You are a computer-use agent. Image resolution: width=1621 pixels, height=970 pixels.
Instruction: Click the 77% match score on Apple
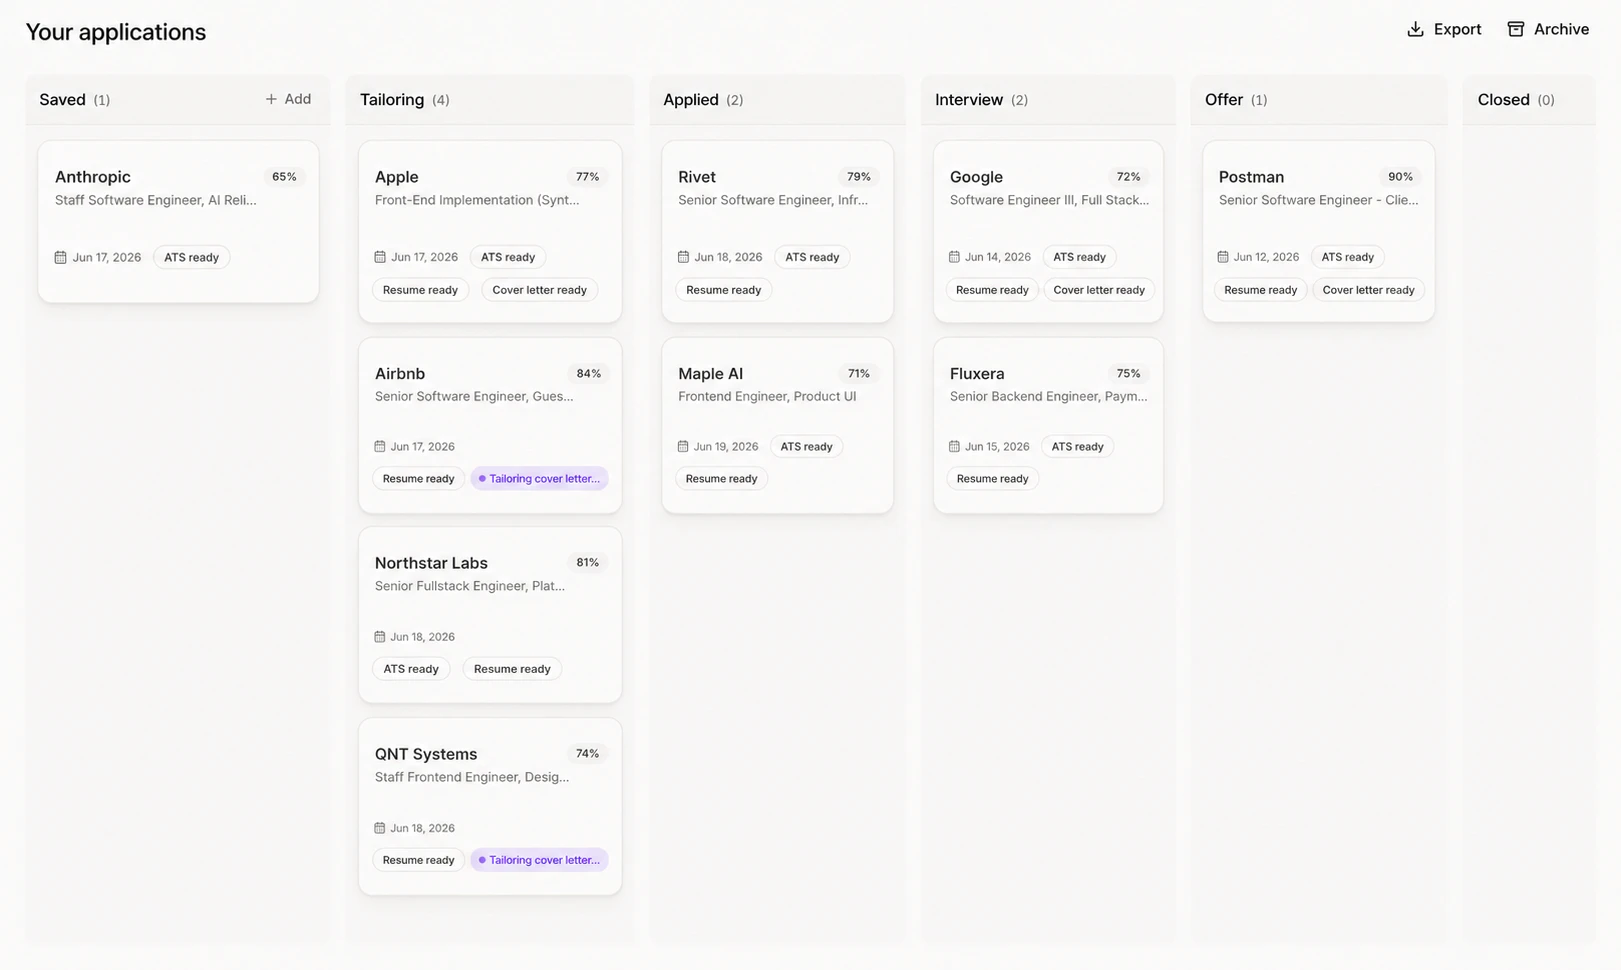(587, 177)
